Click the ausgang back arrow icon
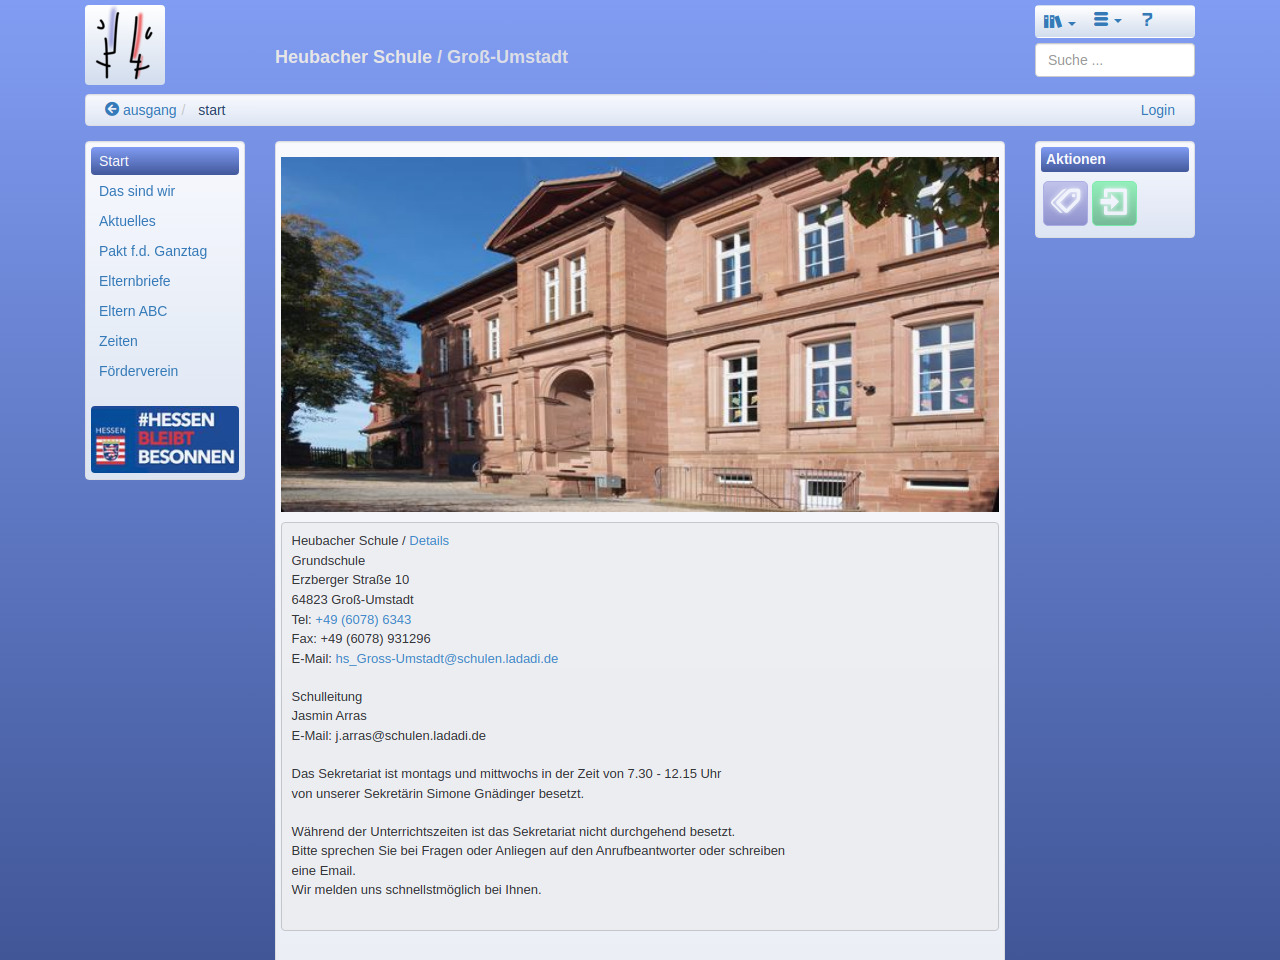Screen dimensions: 1280x960 click(x=112, y=110)
